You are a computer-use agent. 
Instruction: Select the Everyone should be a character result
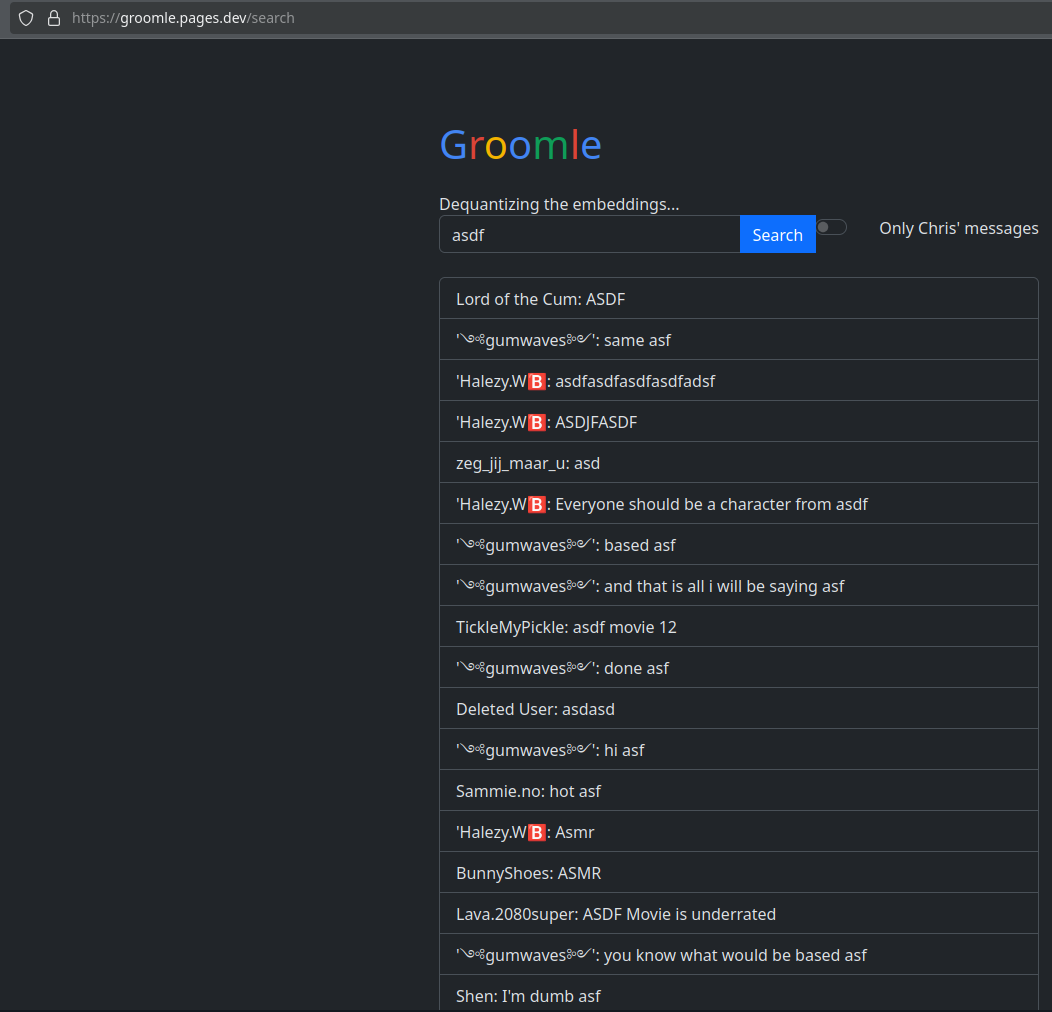pos(739,503)
